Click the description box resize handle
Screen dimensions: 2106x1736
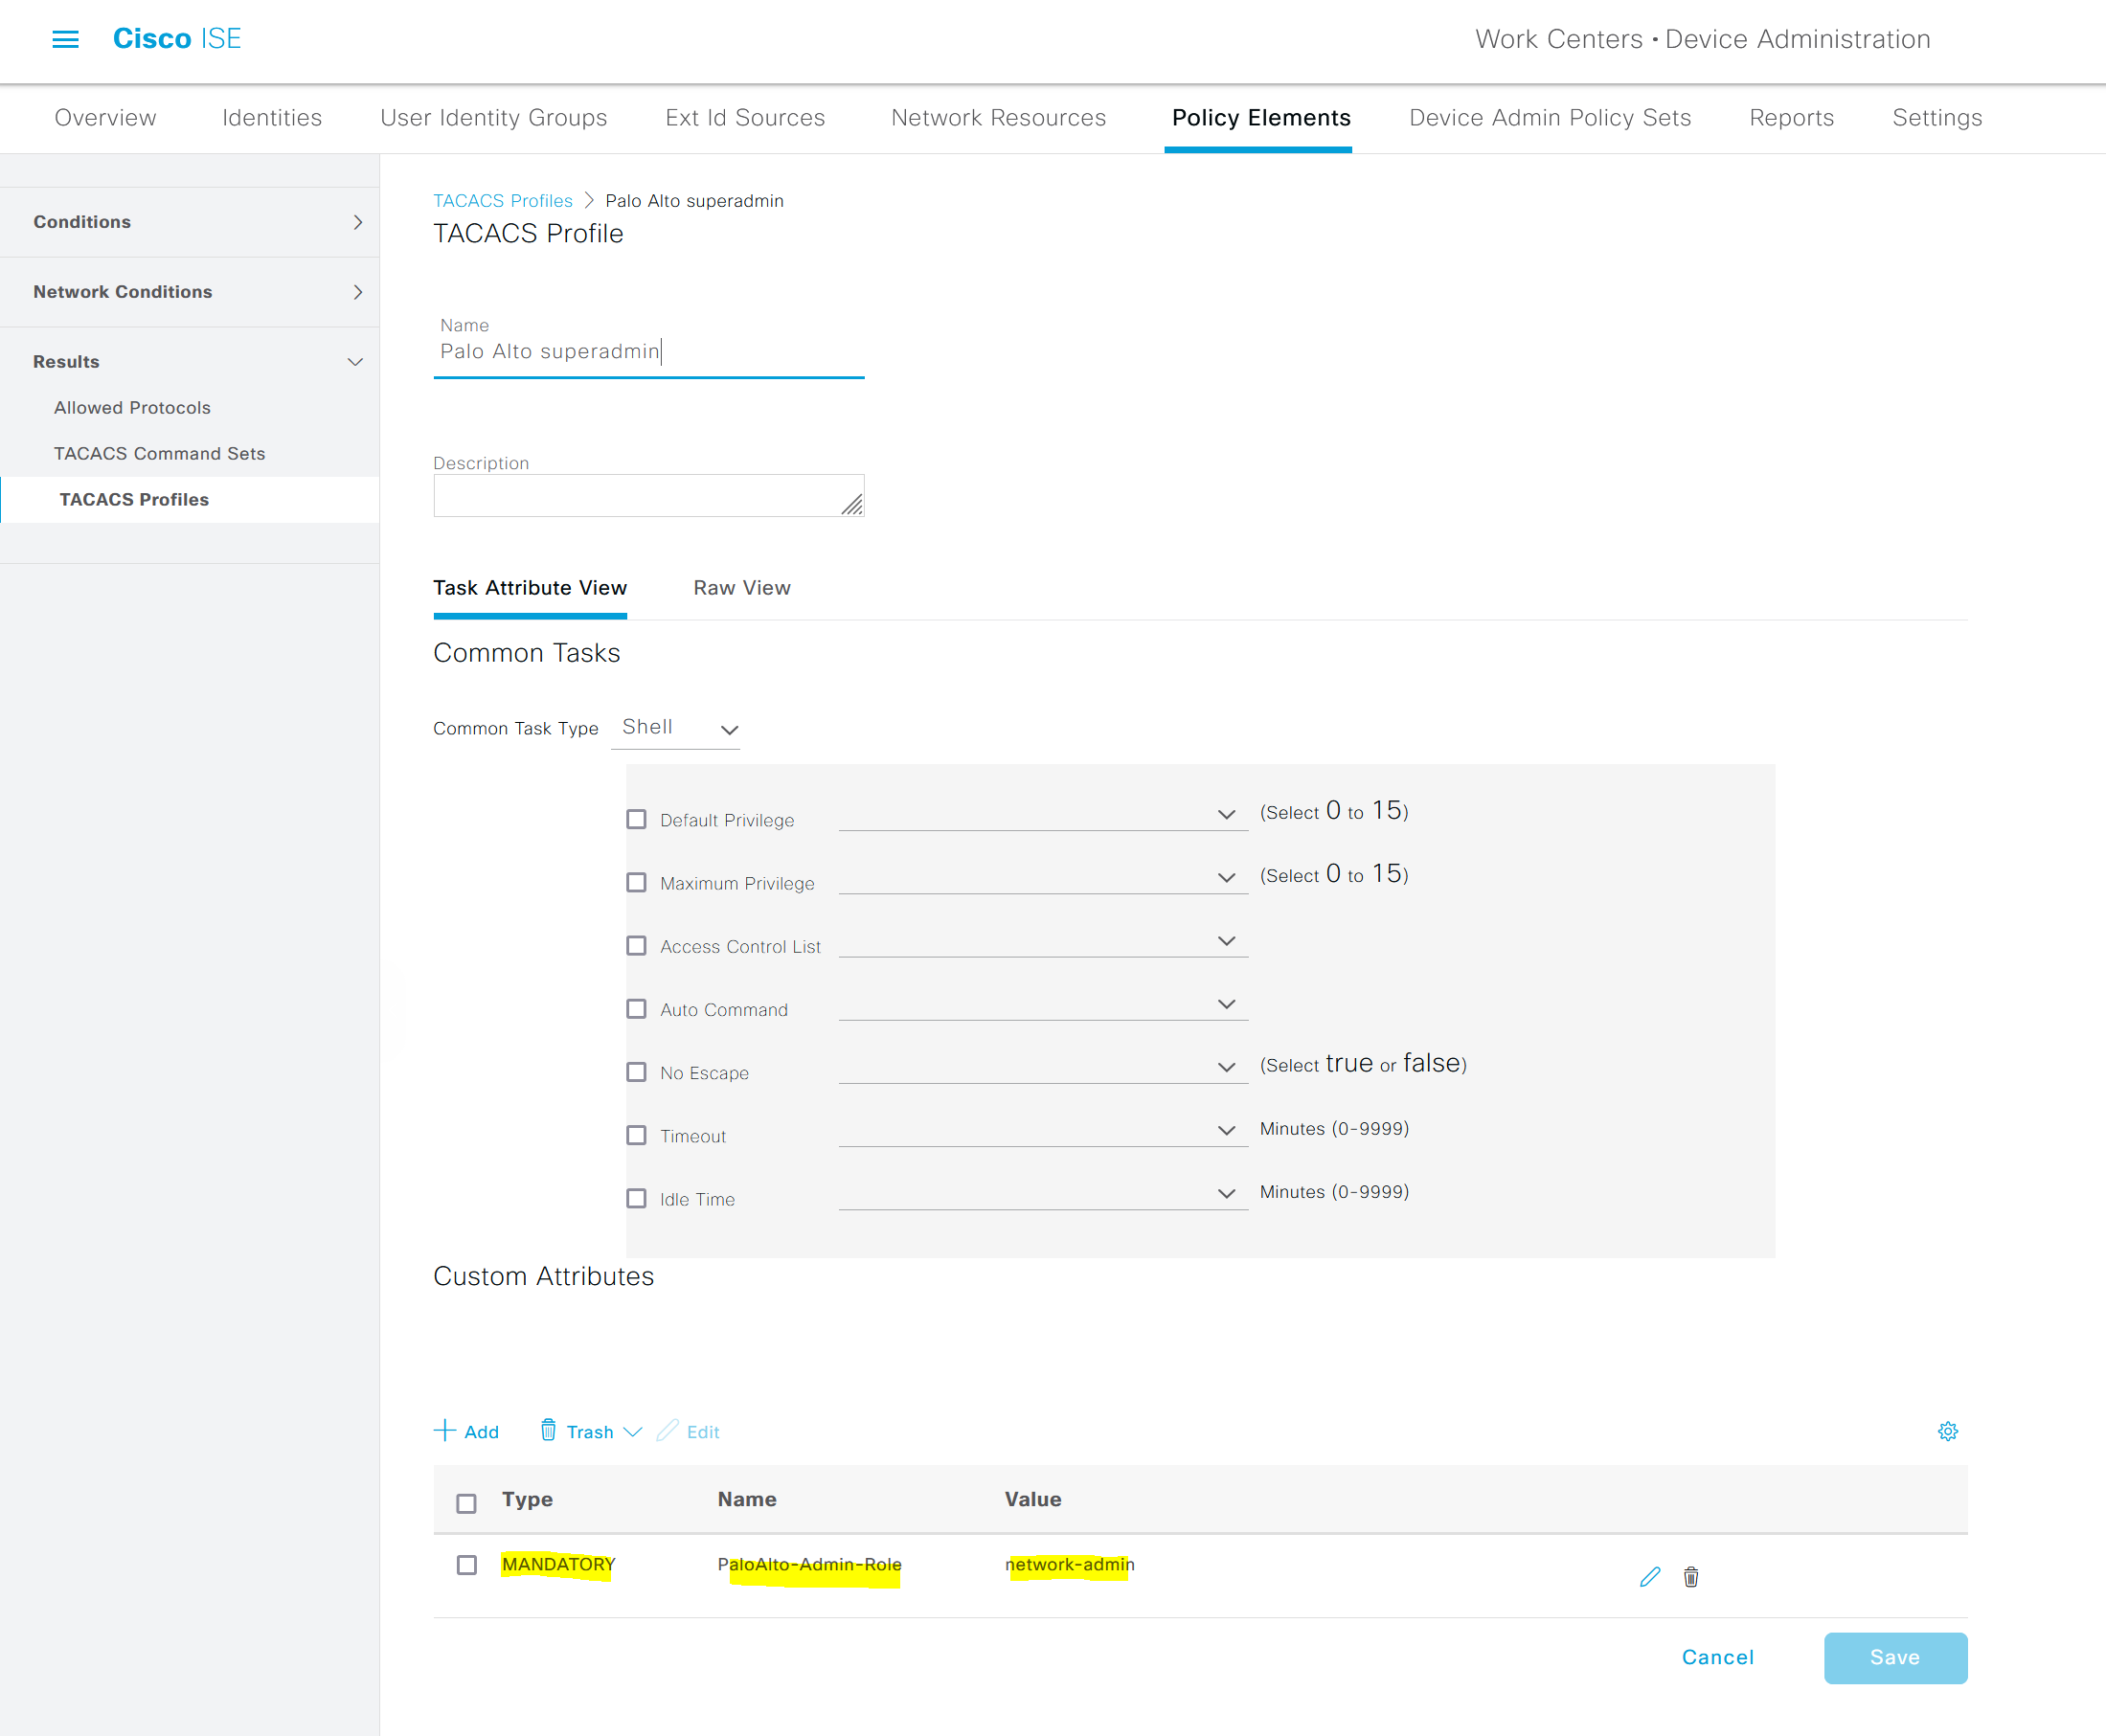(x=852, y=505)
